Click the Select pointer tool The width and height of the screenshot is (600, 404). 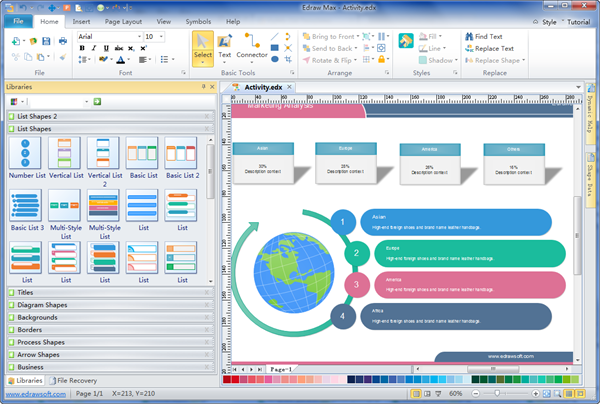click(x=202, y=47)
